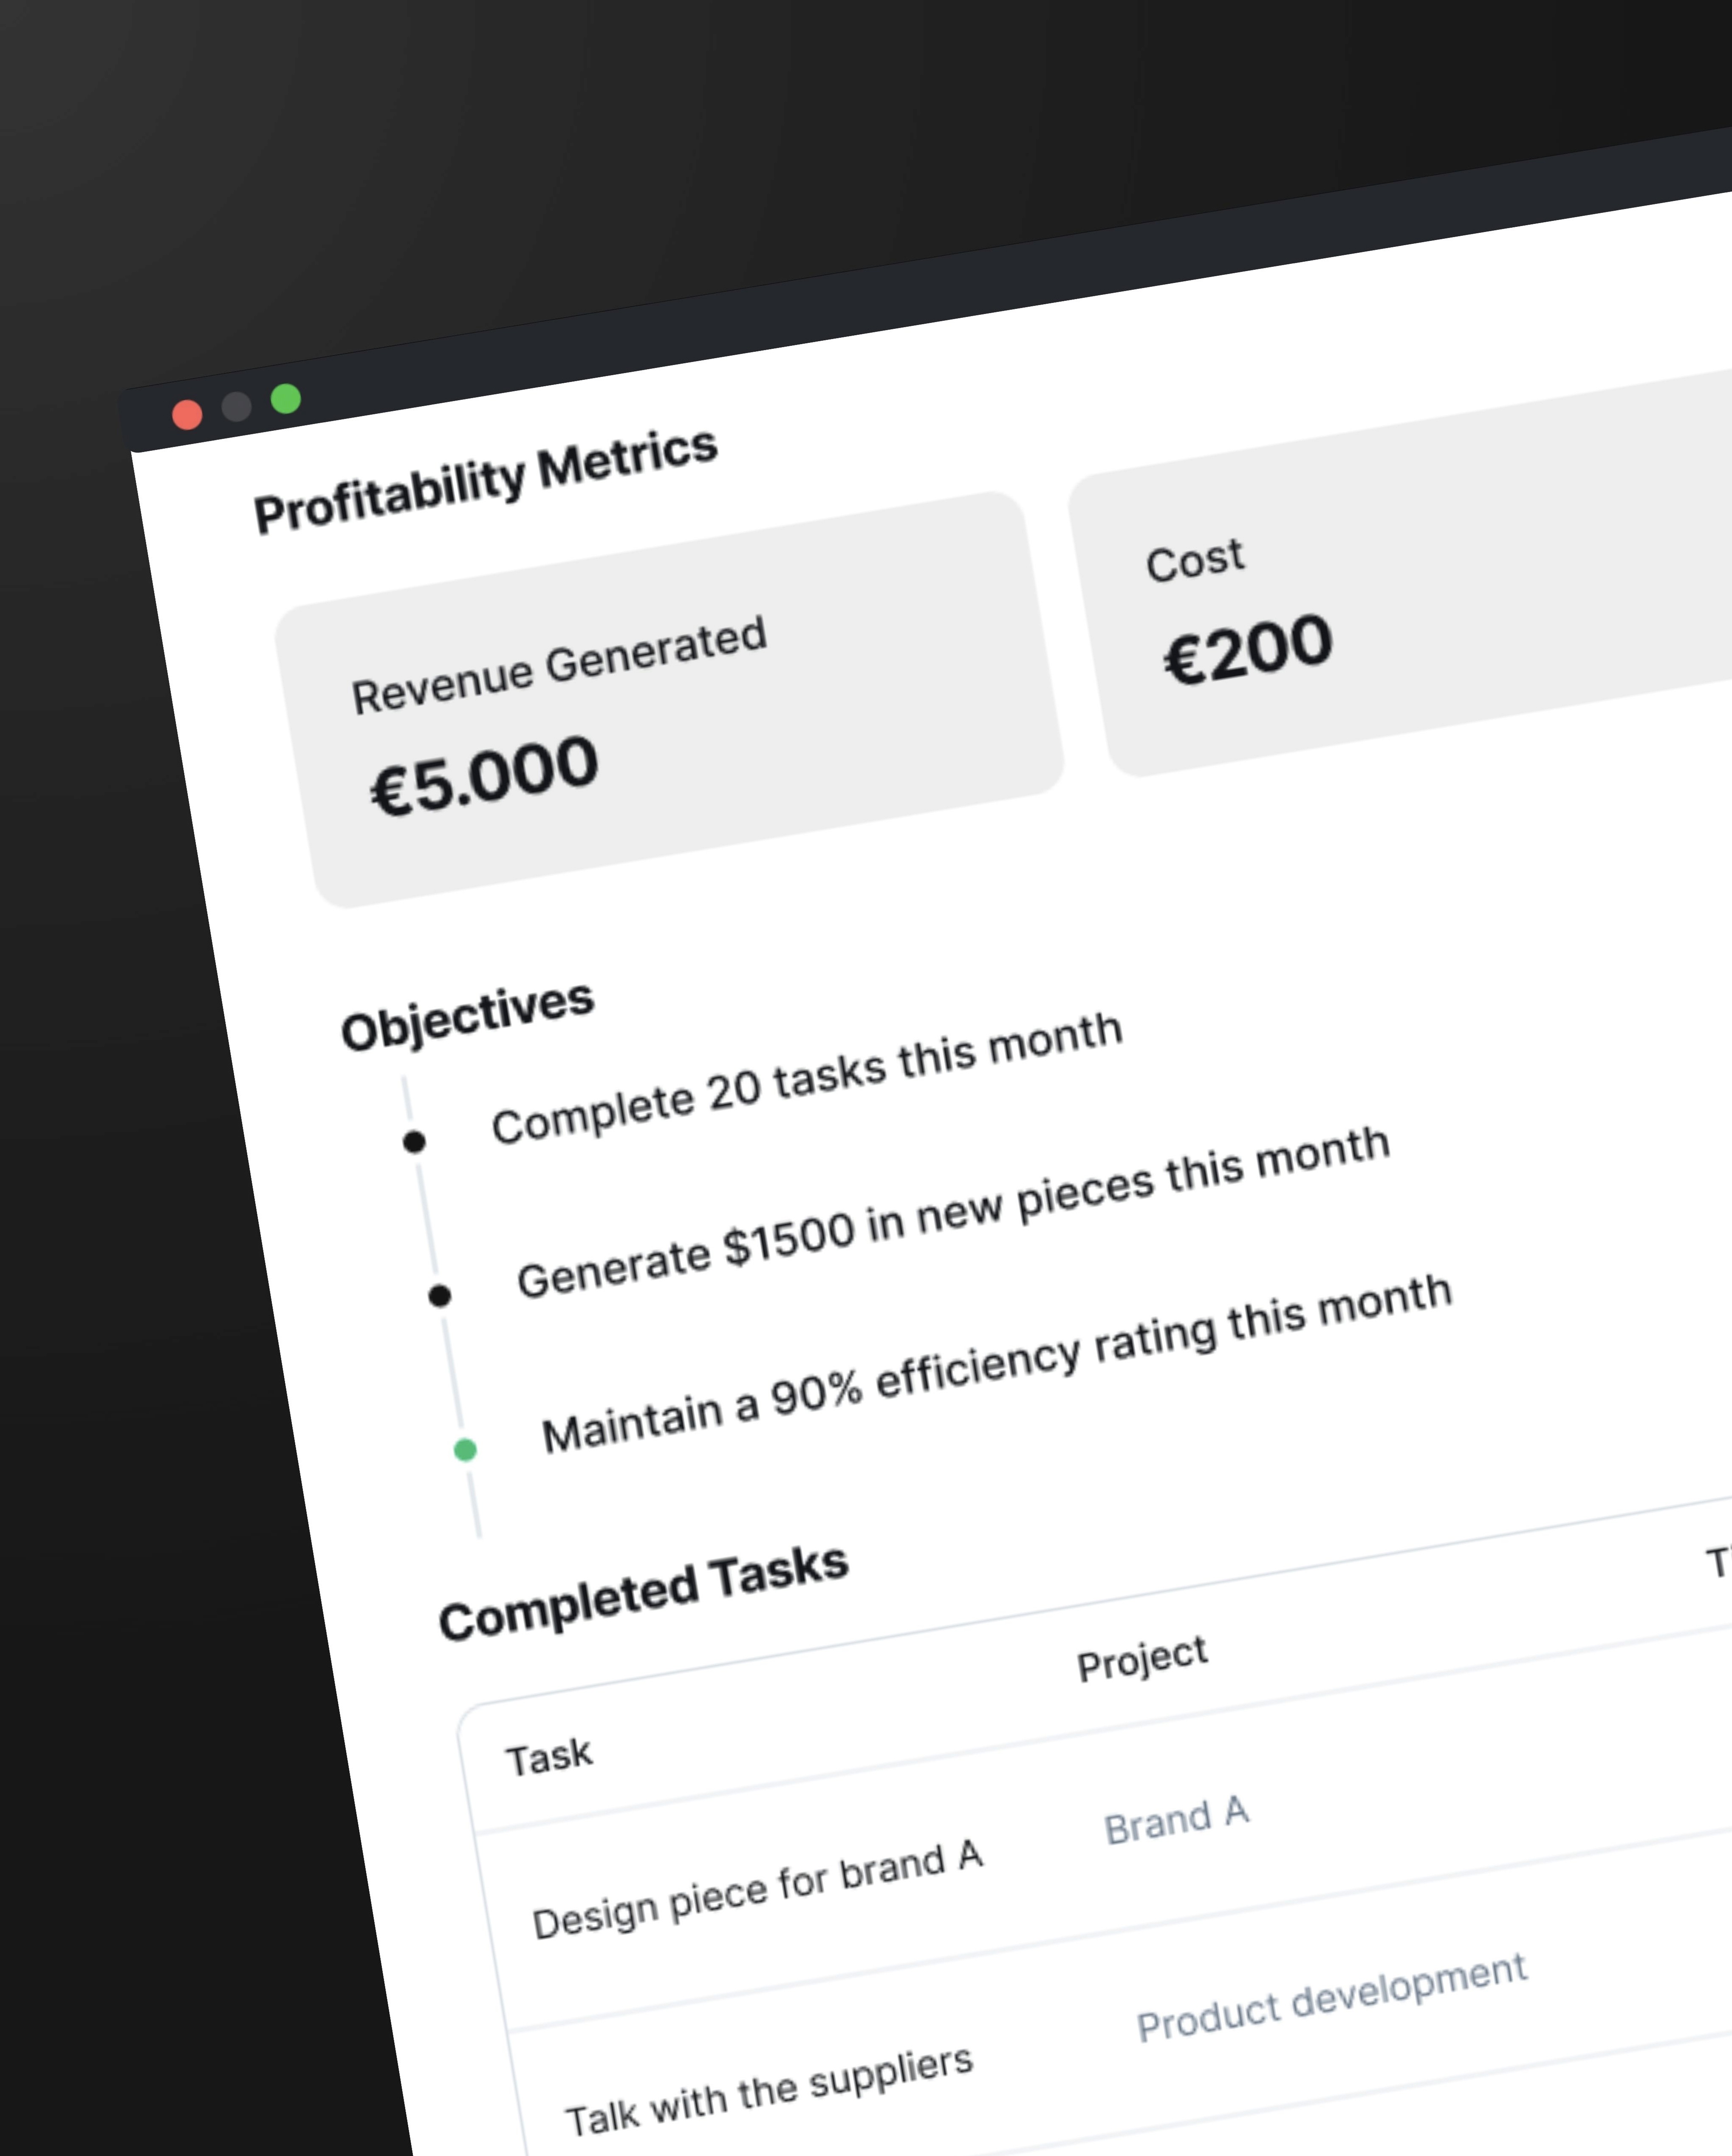Click the Cost label
Screen dimensions: 1732x2156
click(1195, 561)
